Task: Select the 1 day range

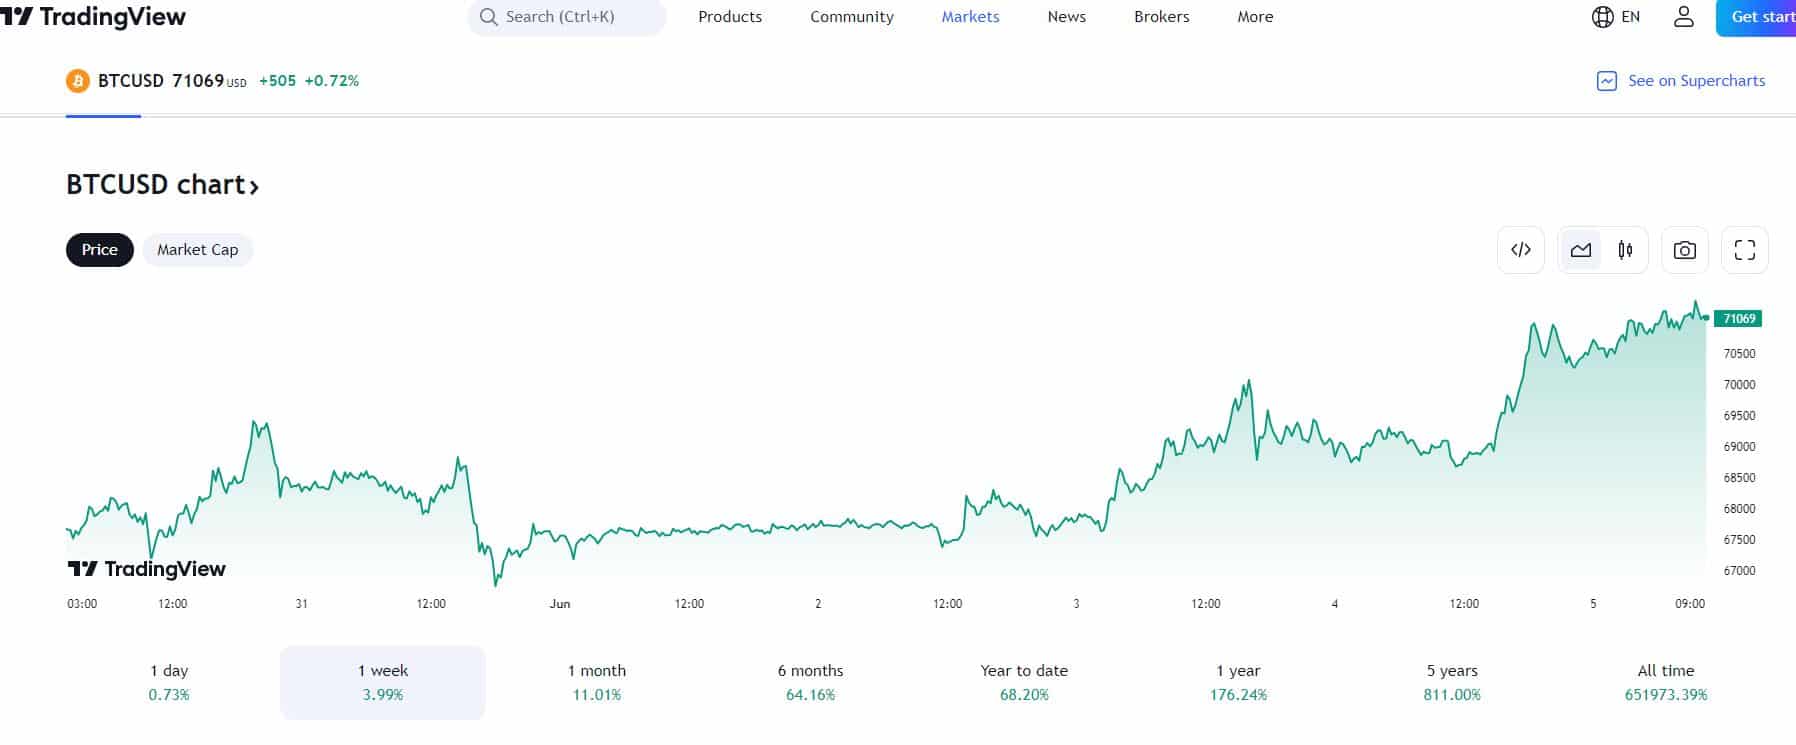Action: pyautogui.click(x=169, y=682)
